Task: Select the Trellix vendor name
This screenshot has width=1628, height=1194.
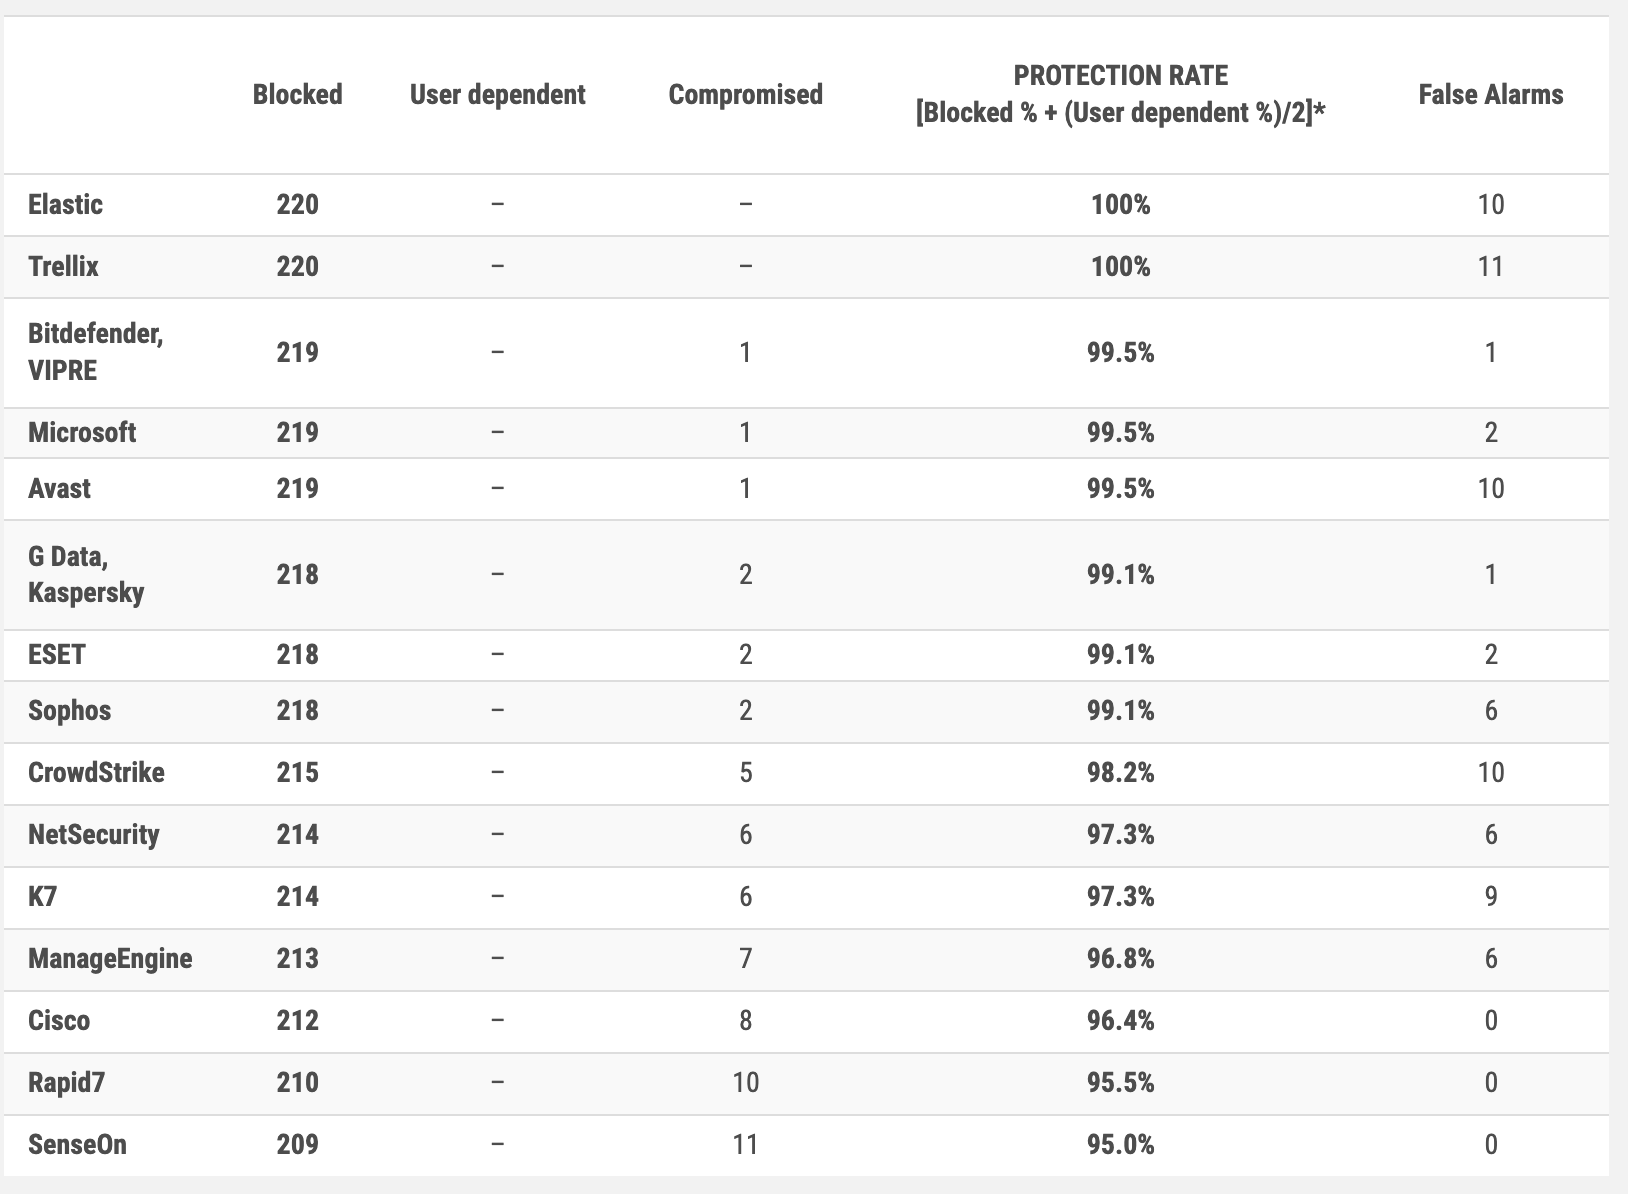Action: [x=63, y=267]
